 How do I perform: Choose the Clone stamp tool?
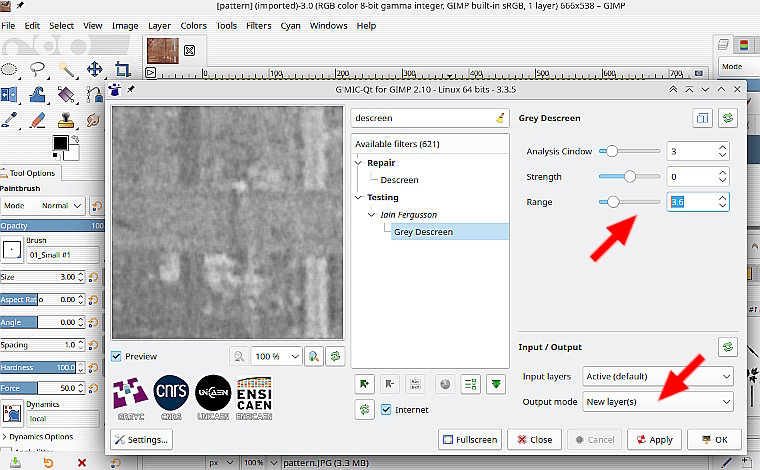[66, 120]
